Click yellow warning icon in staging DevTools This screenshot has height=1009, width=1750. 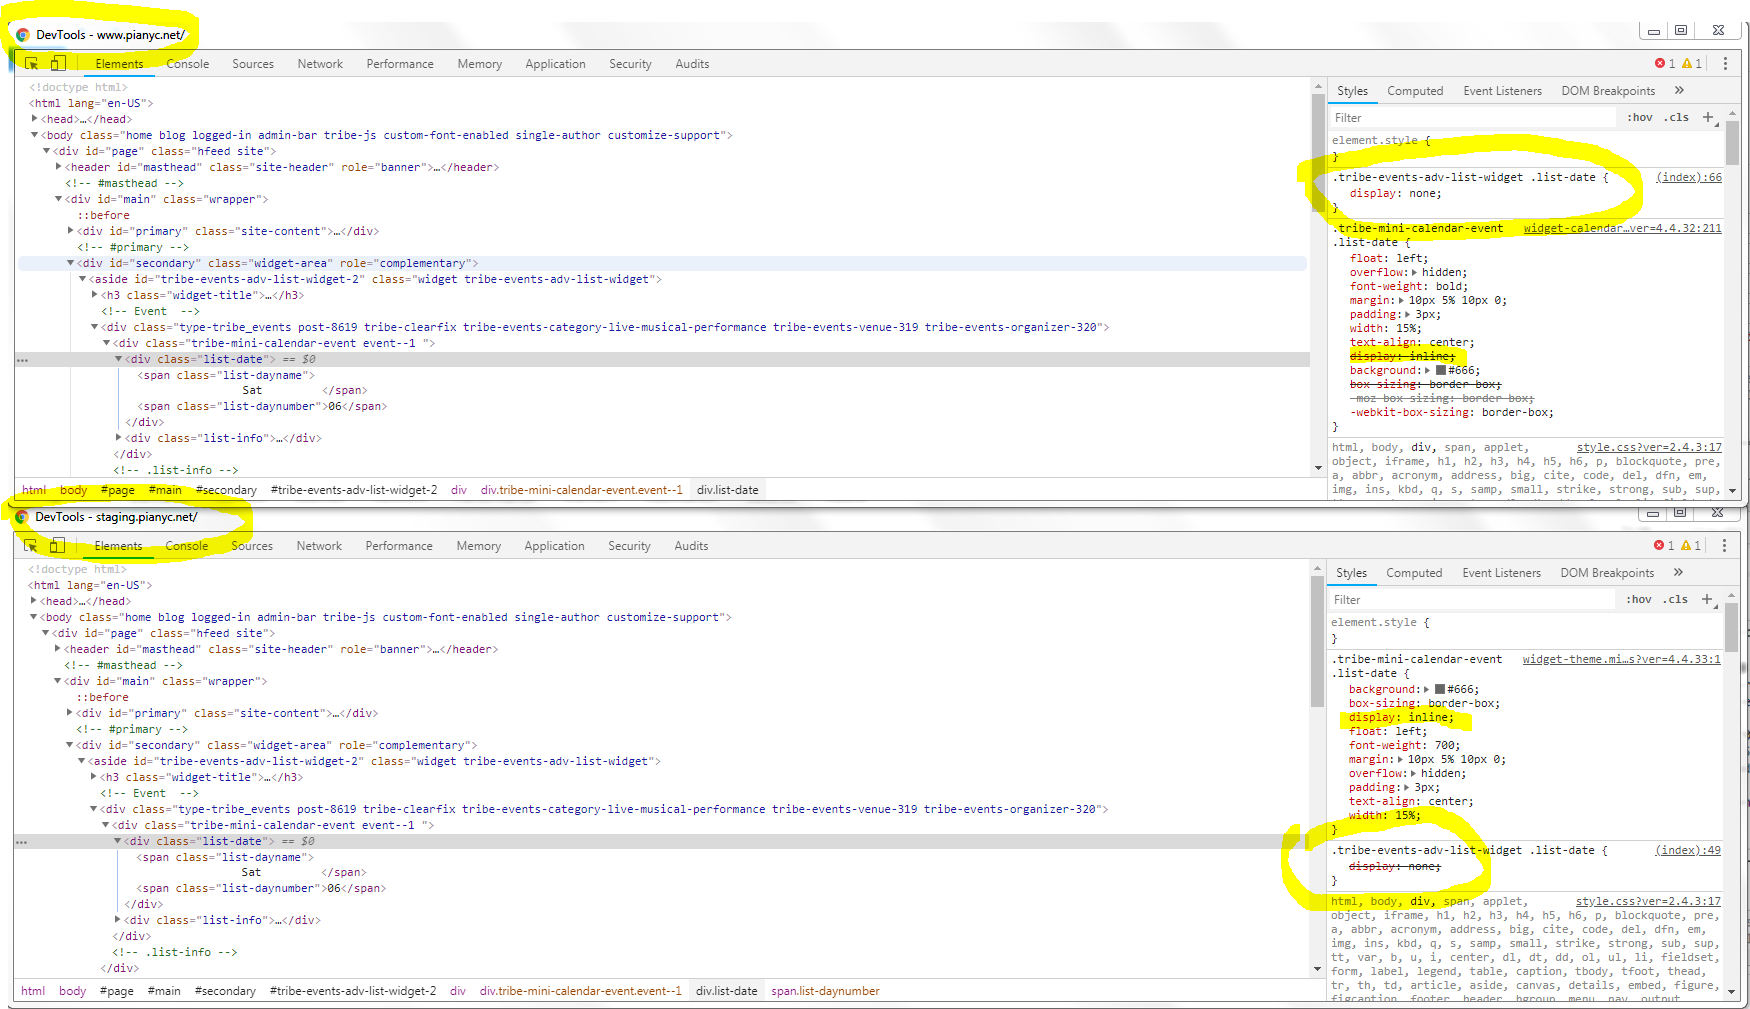coord(1686,545)
